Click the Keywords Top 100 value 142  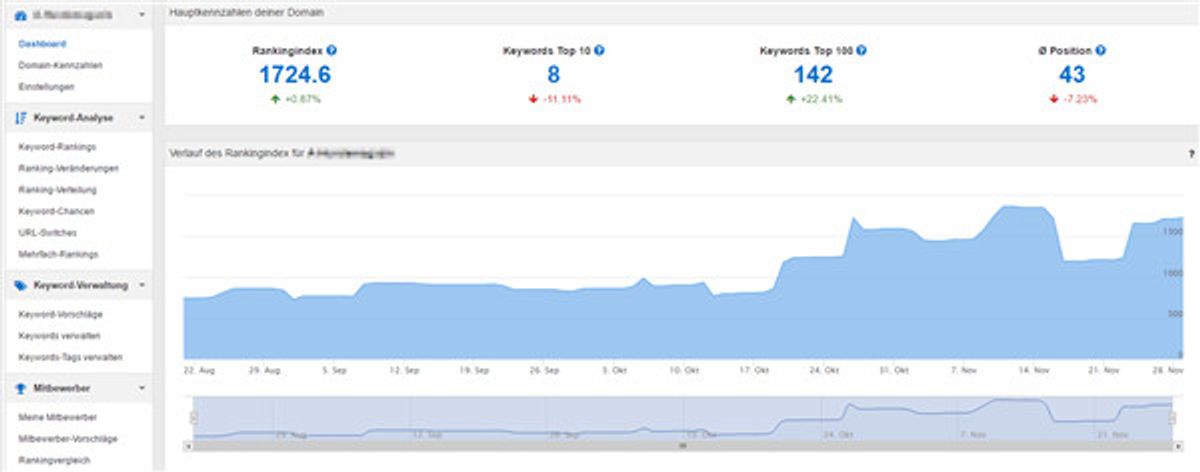[x=813, y=75]
